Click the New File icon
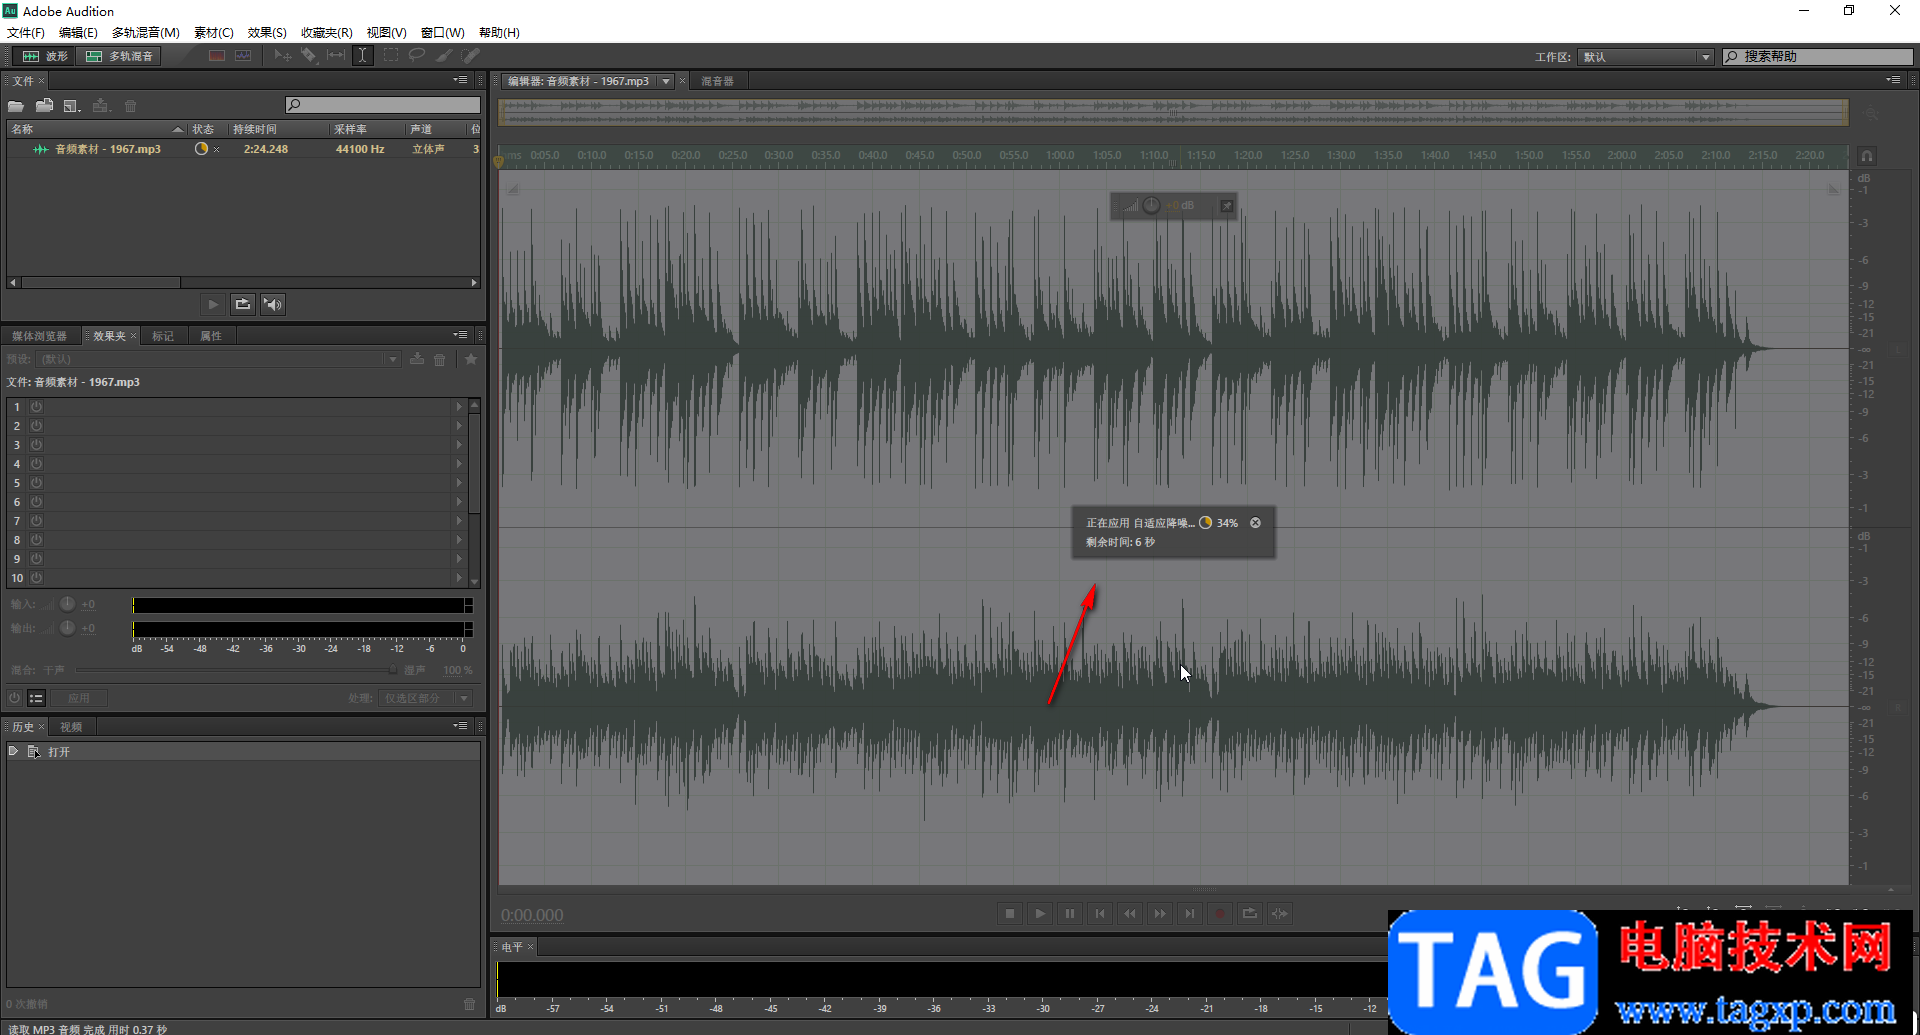 (x=72, y=106)
